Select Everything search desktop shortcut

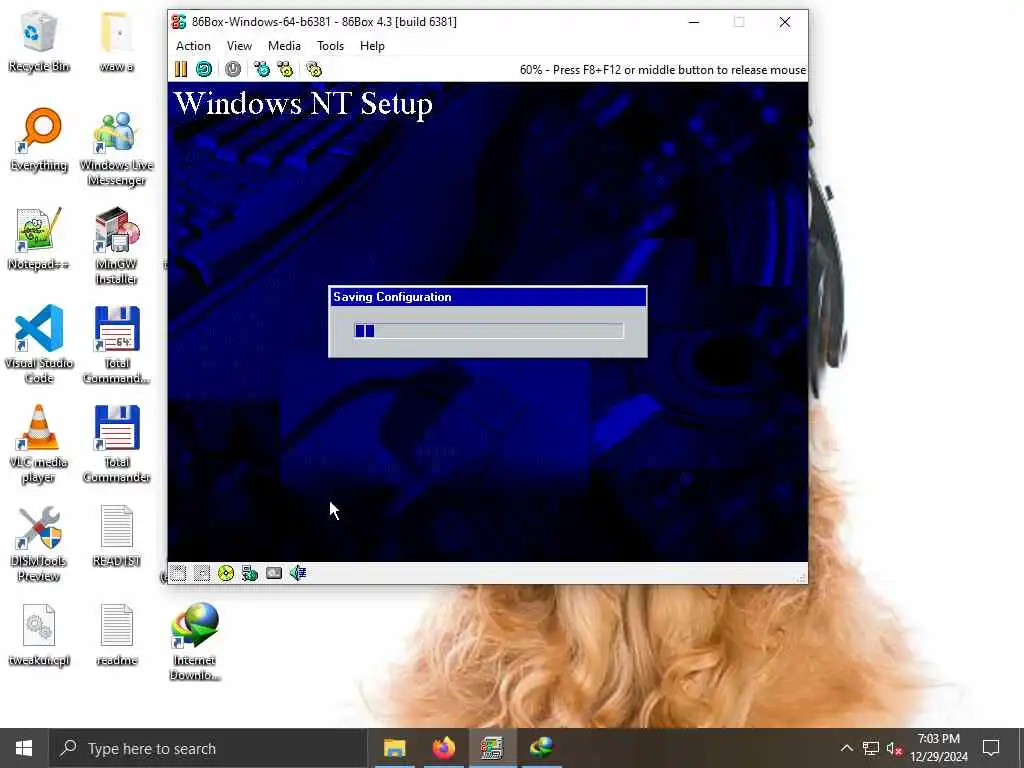tap(39, 140)
